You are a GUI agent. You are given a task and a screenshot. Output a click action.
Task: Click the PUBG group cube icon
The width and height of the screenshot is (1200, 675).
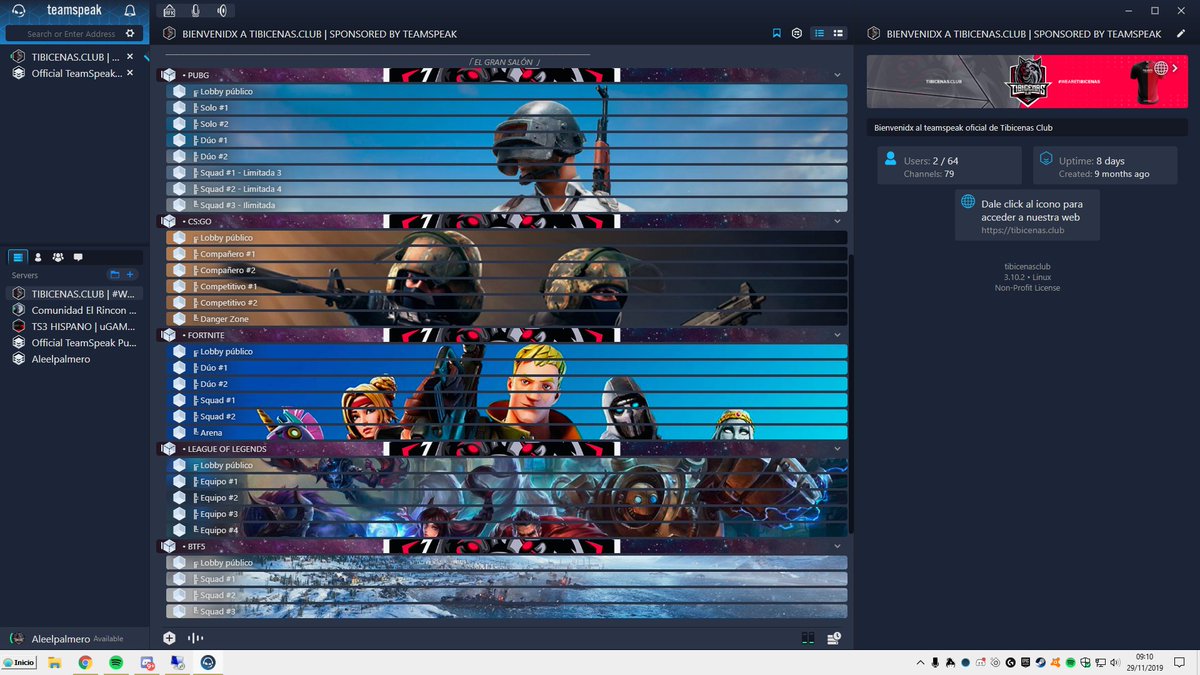tap(168, 75)
